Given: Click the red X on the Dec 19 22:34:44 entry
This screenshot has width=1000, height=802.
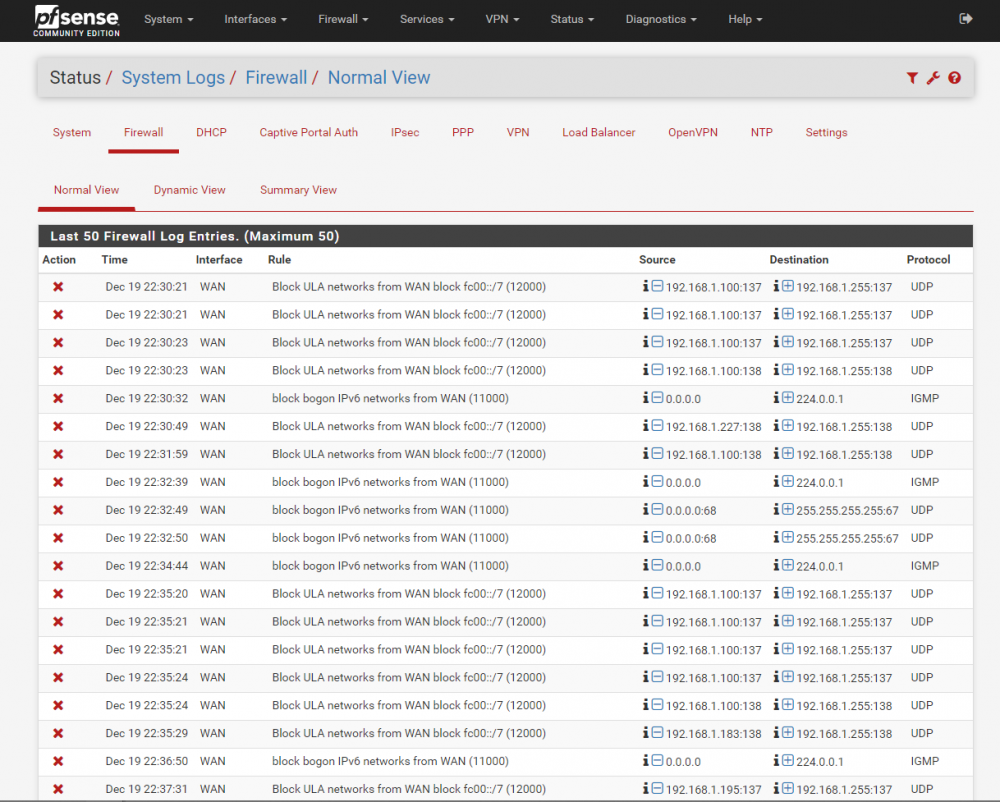Looking at the screenshot, I should [x=58, y=566].
